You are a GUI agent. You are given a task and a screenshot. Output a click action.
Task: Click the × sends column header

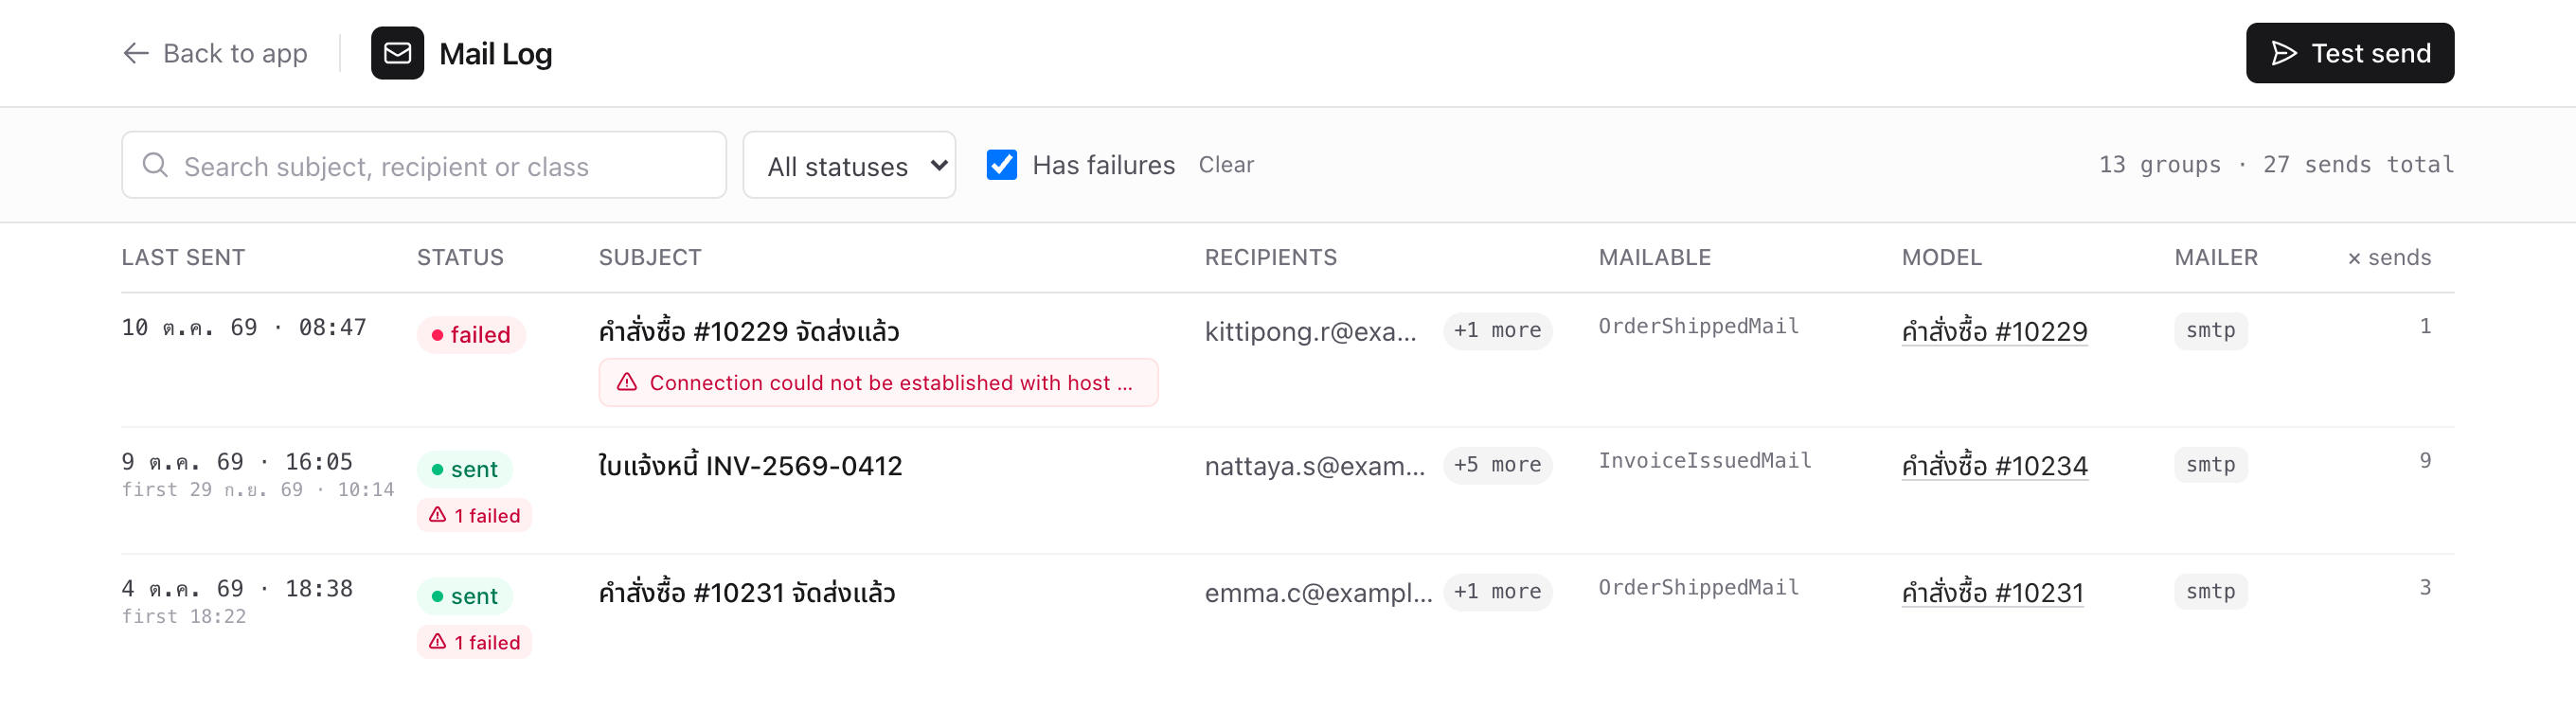(2389, 257)
